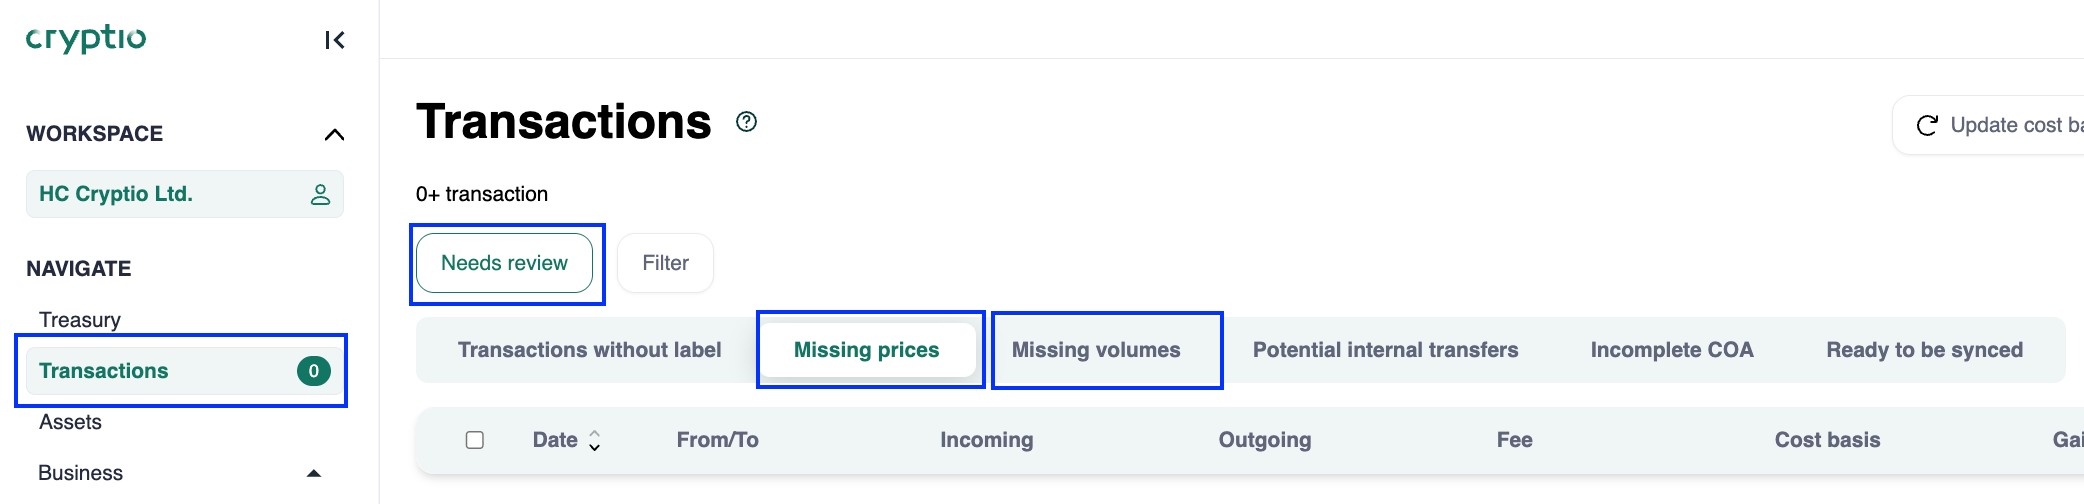Switch to the Incomplete COA tab
2084x504 pixels.
click(1672, 350)
